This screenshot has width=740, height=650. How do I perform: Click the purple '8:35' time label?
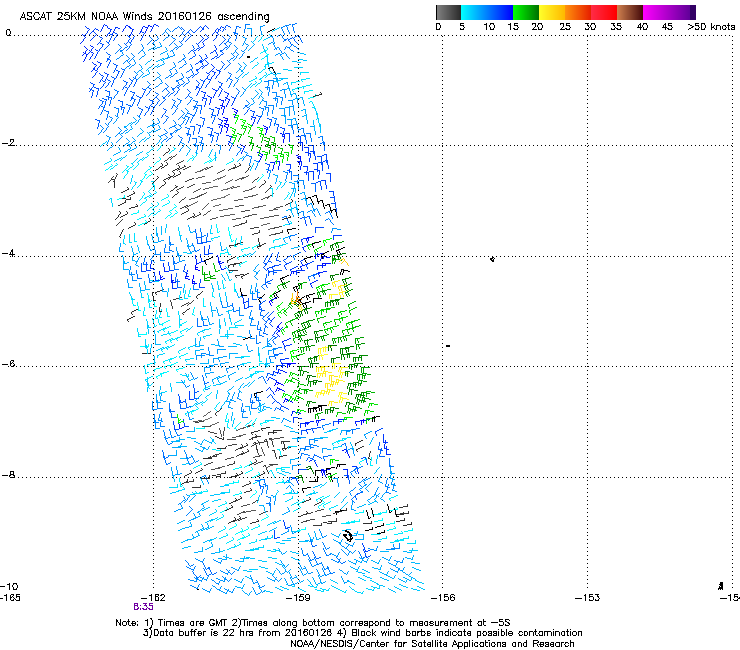(x=143, y=607)
